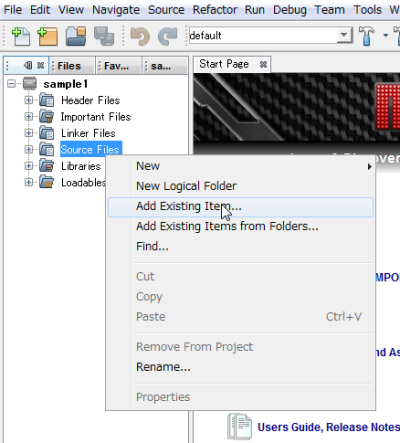This screenshot has height=443, width=400.
Task: Click the Build hammer icon
Action: click(x=367, y=36)
